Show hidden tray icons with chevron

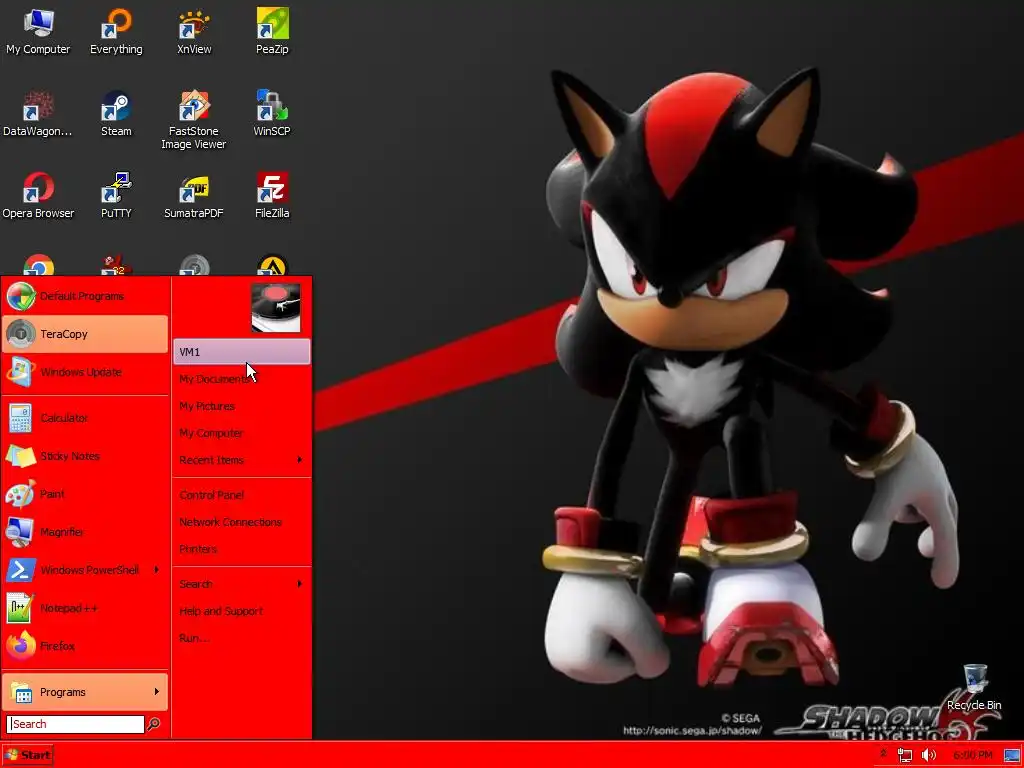883,754
